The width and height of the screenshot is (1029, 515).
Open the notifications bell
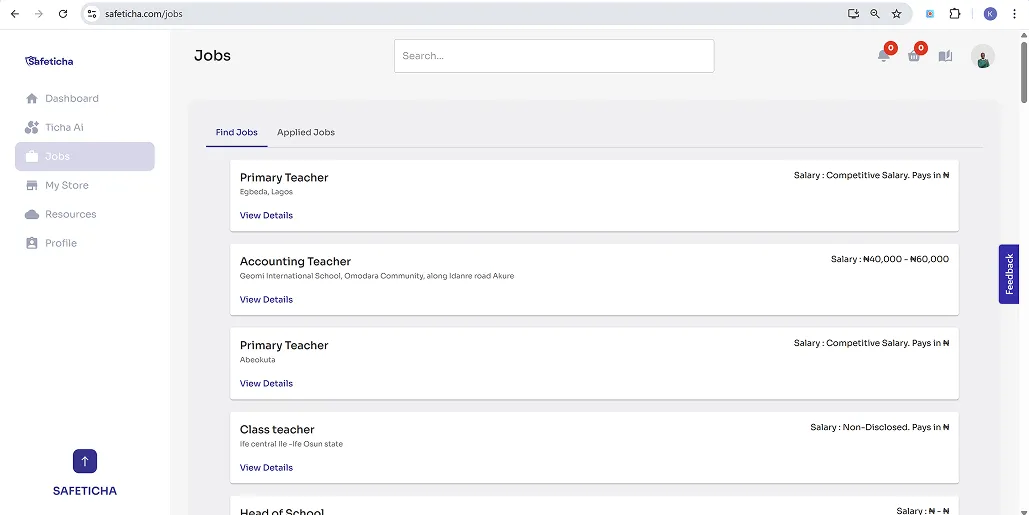[884, 56]
